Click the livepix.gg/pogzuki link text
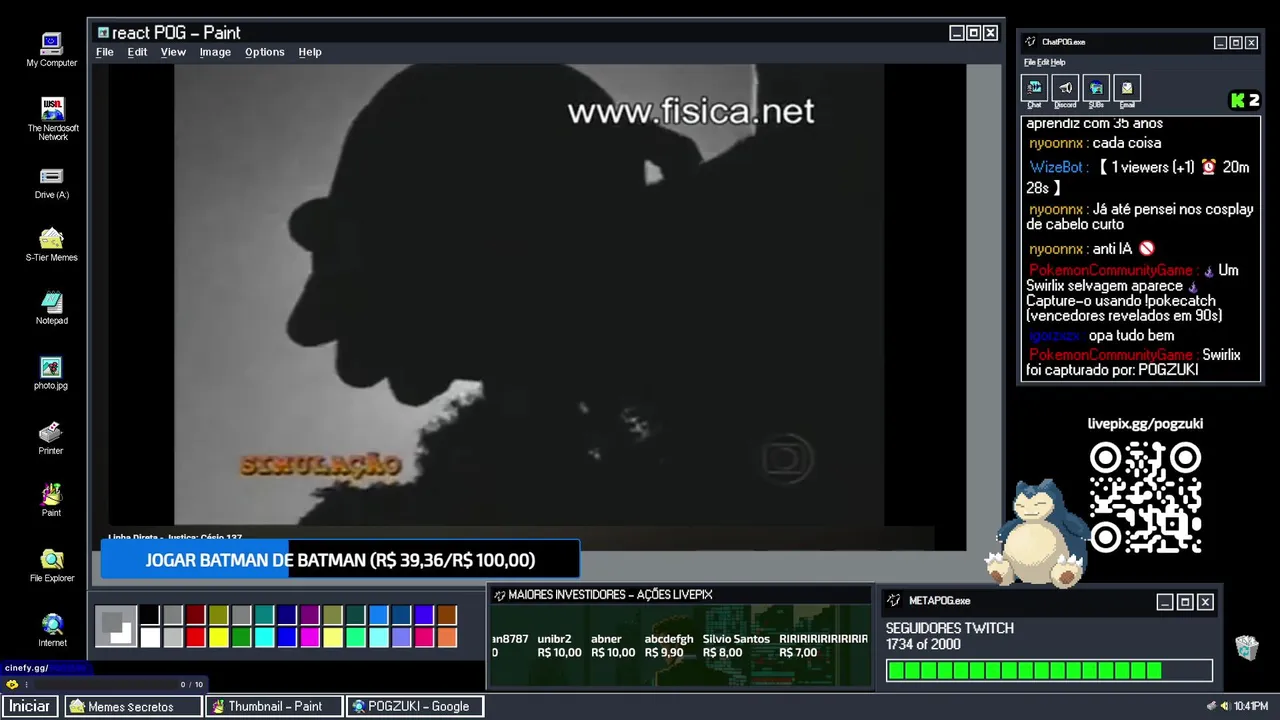This screenshot has width=1280, height=720. (1145, 424)
